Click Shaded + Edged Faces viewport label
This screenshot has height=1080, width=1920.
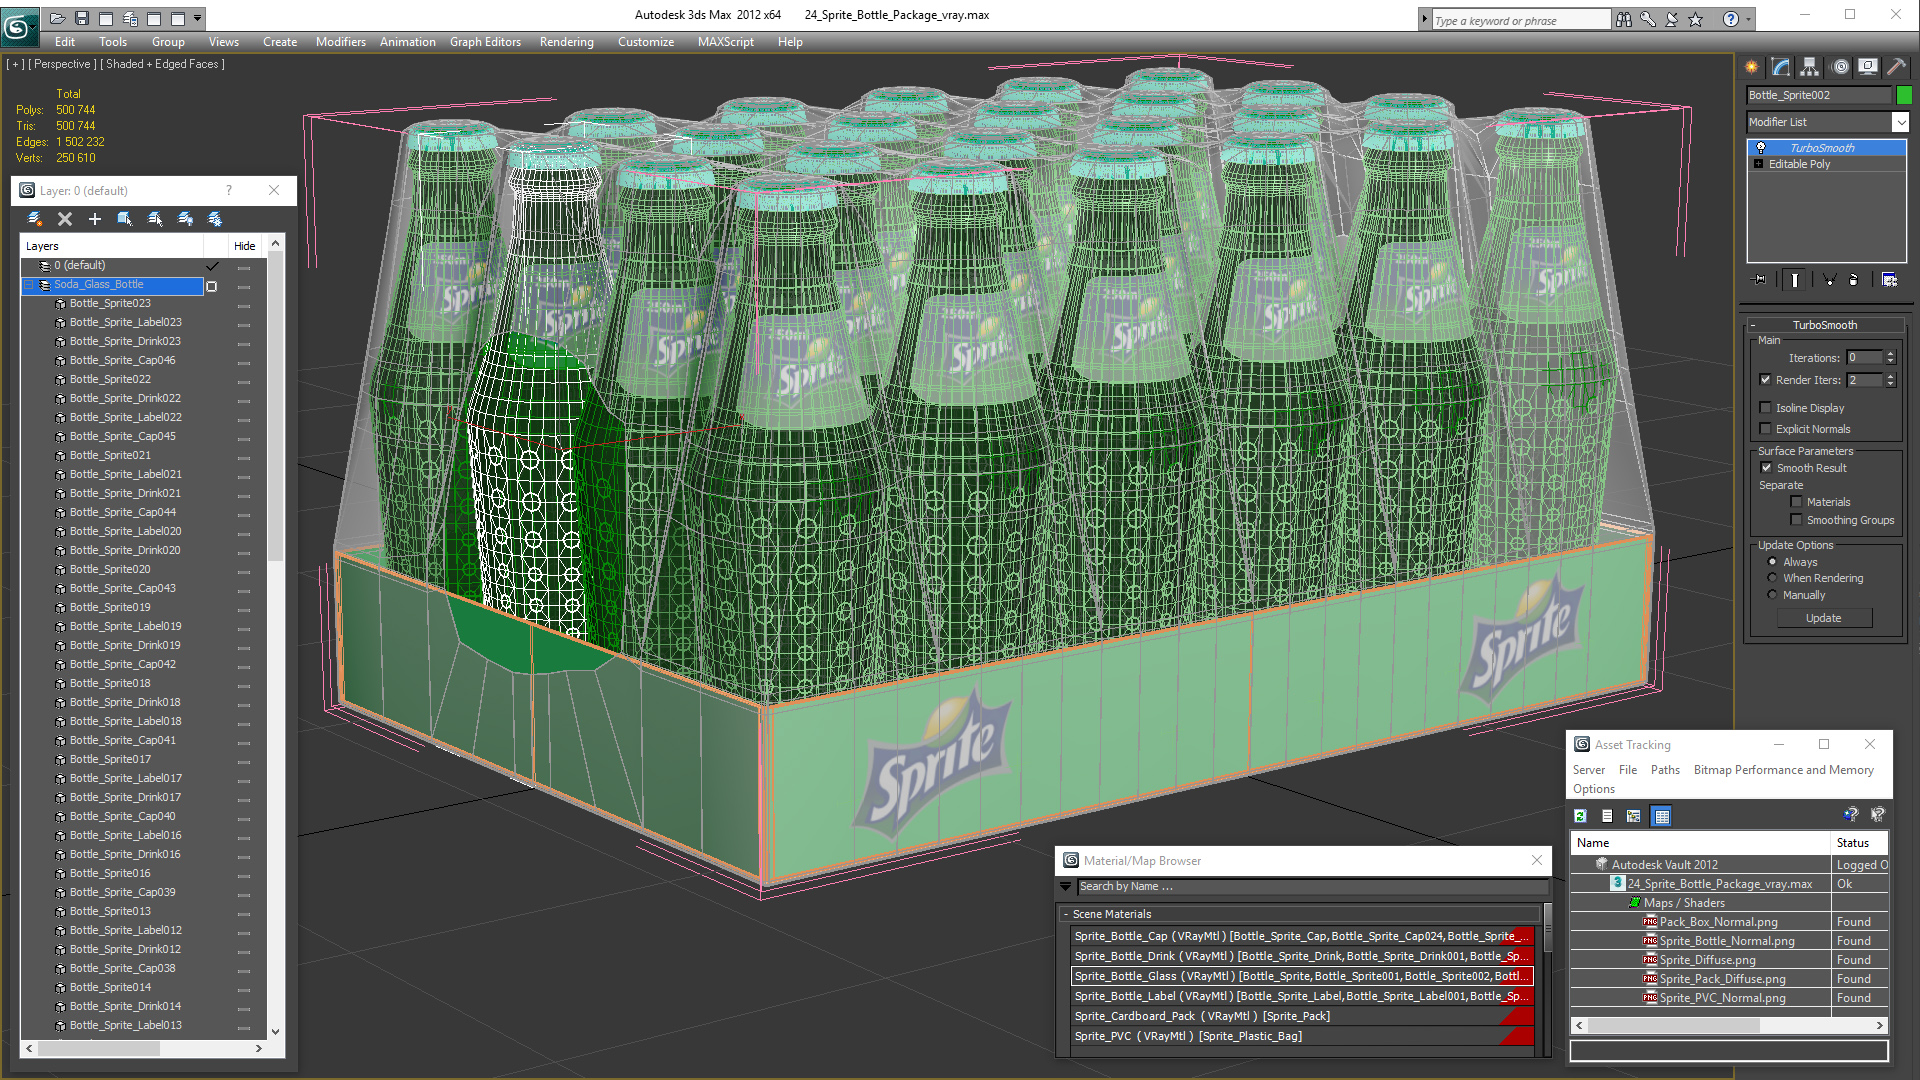coord(165,64)
